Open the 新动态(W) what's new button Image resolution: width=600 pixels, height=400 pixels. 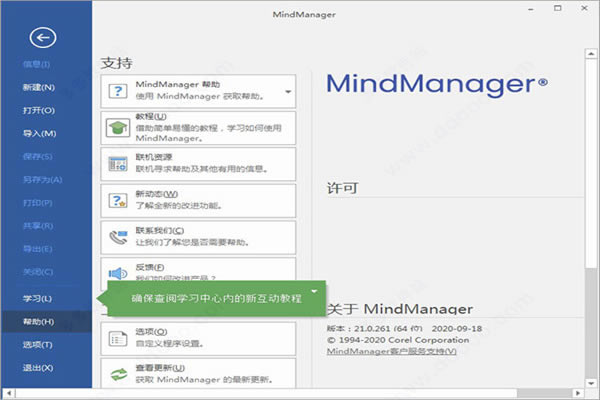point(198,201)
